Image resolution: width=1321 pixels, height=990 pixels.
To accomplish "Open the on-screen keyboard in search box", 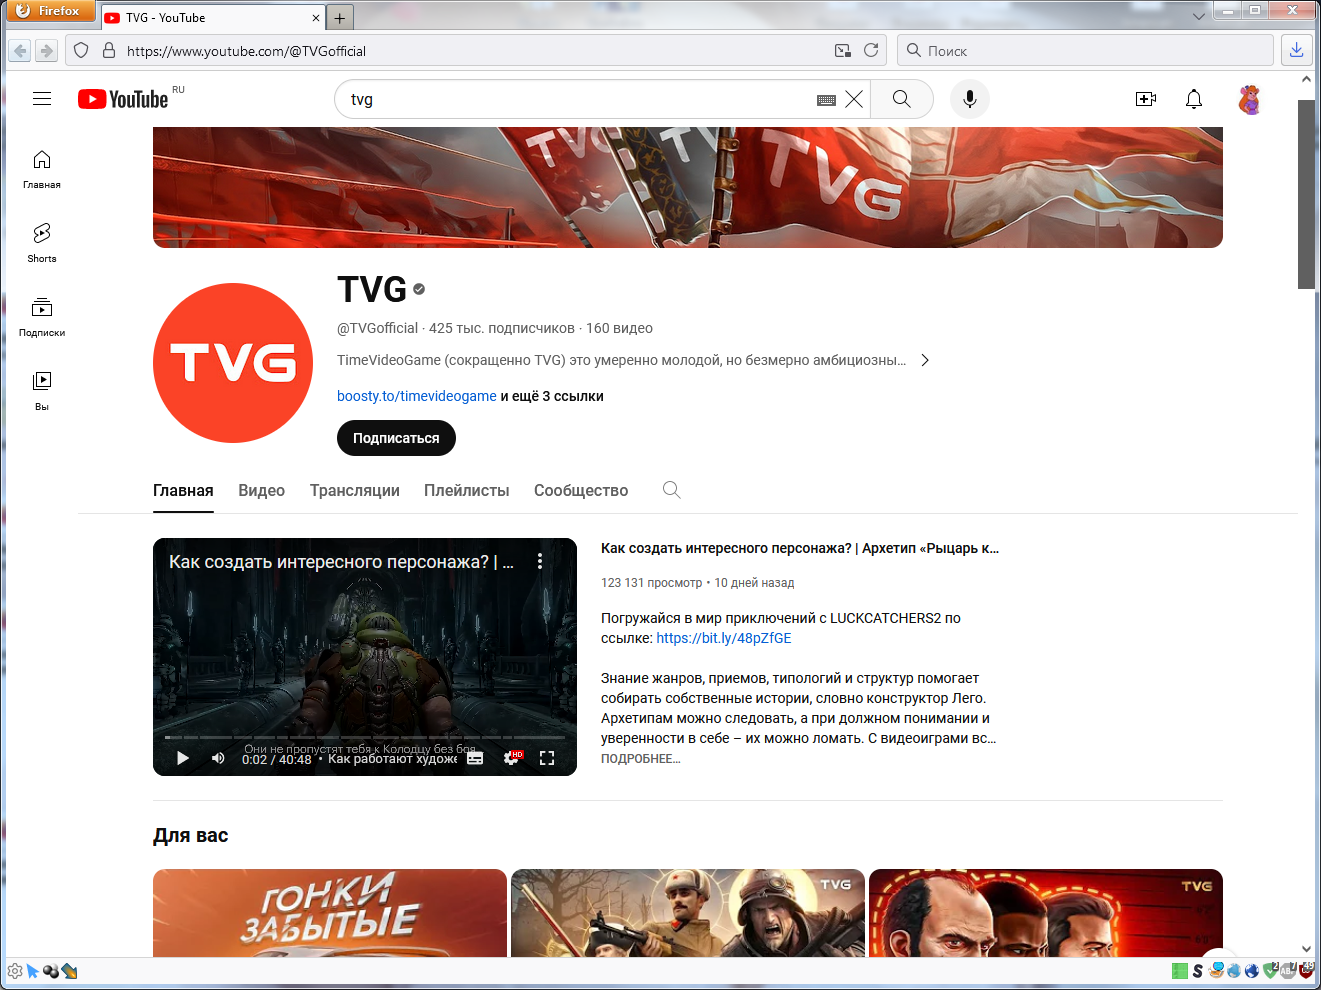I will click(826, 100).
